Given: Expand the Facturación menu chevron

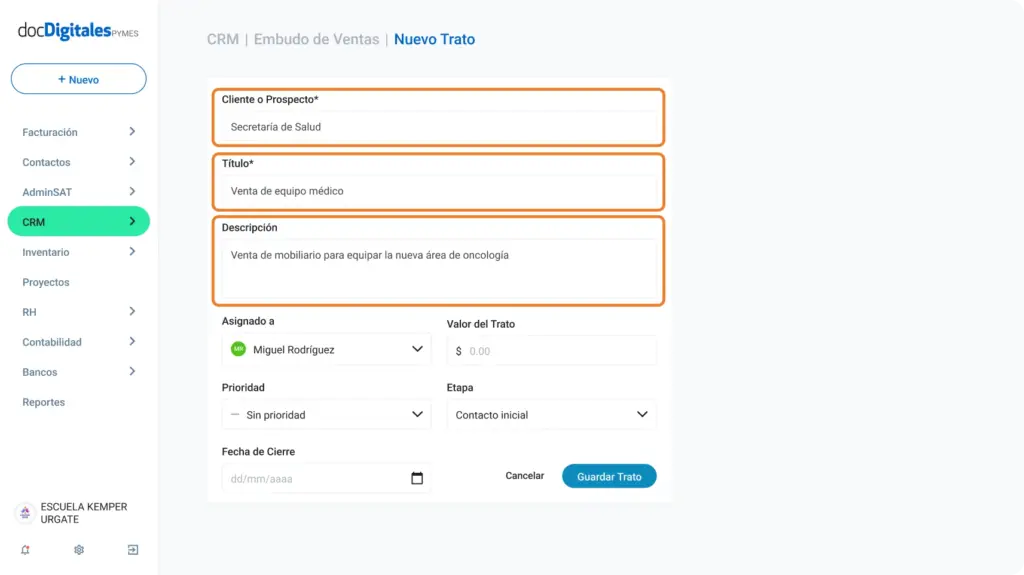Looking at the screenshot, I should point(132,132).
